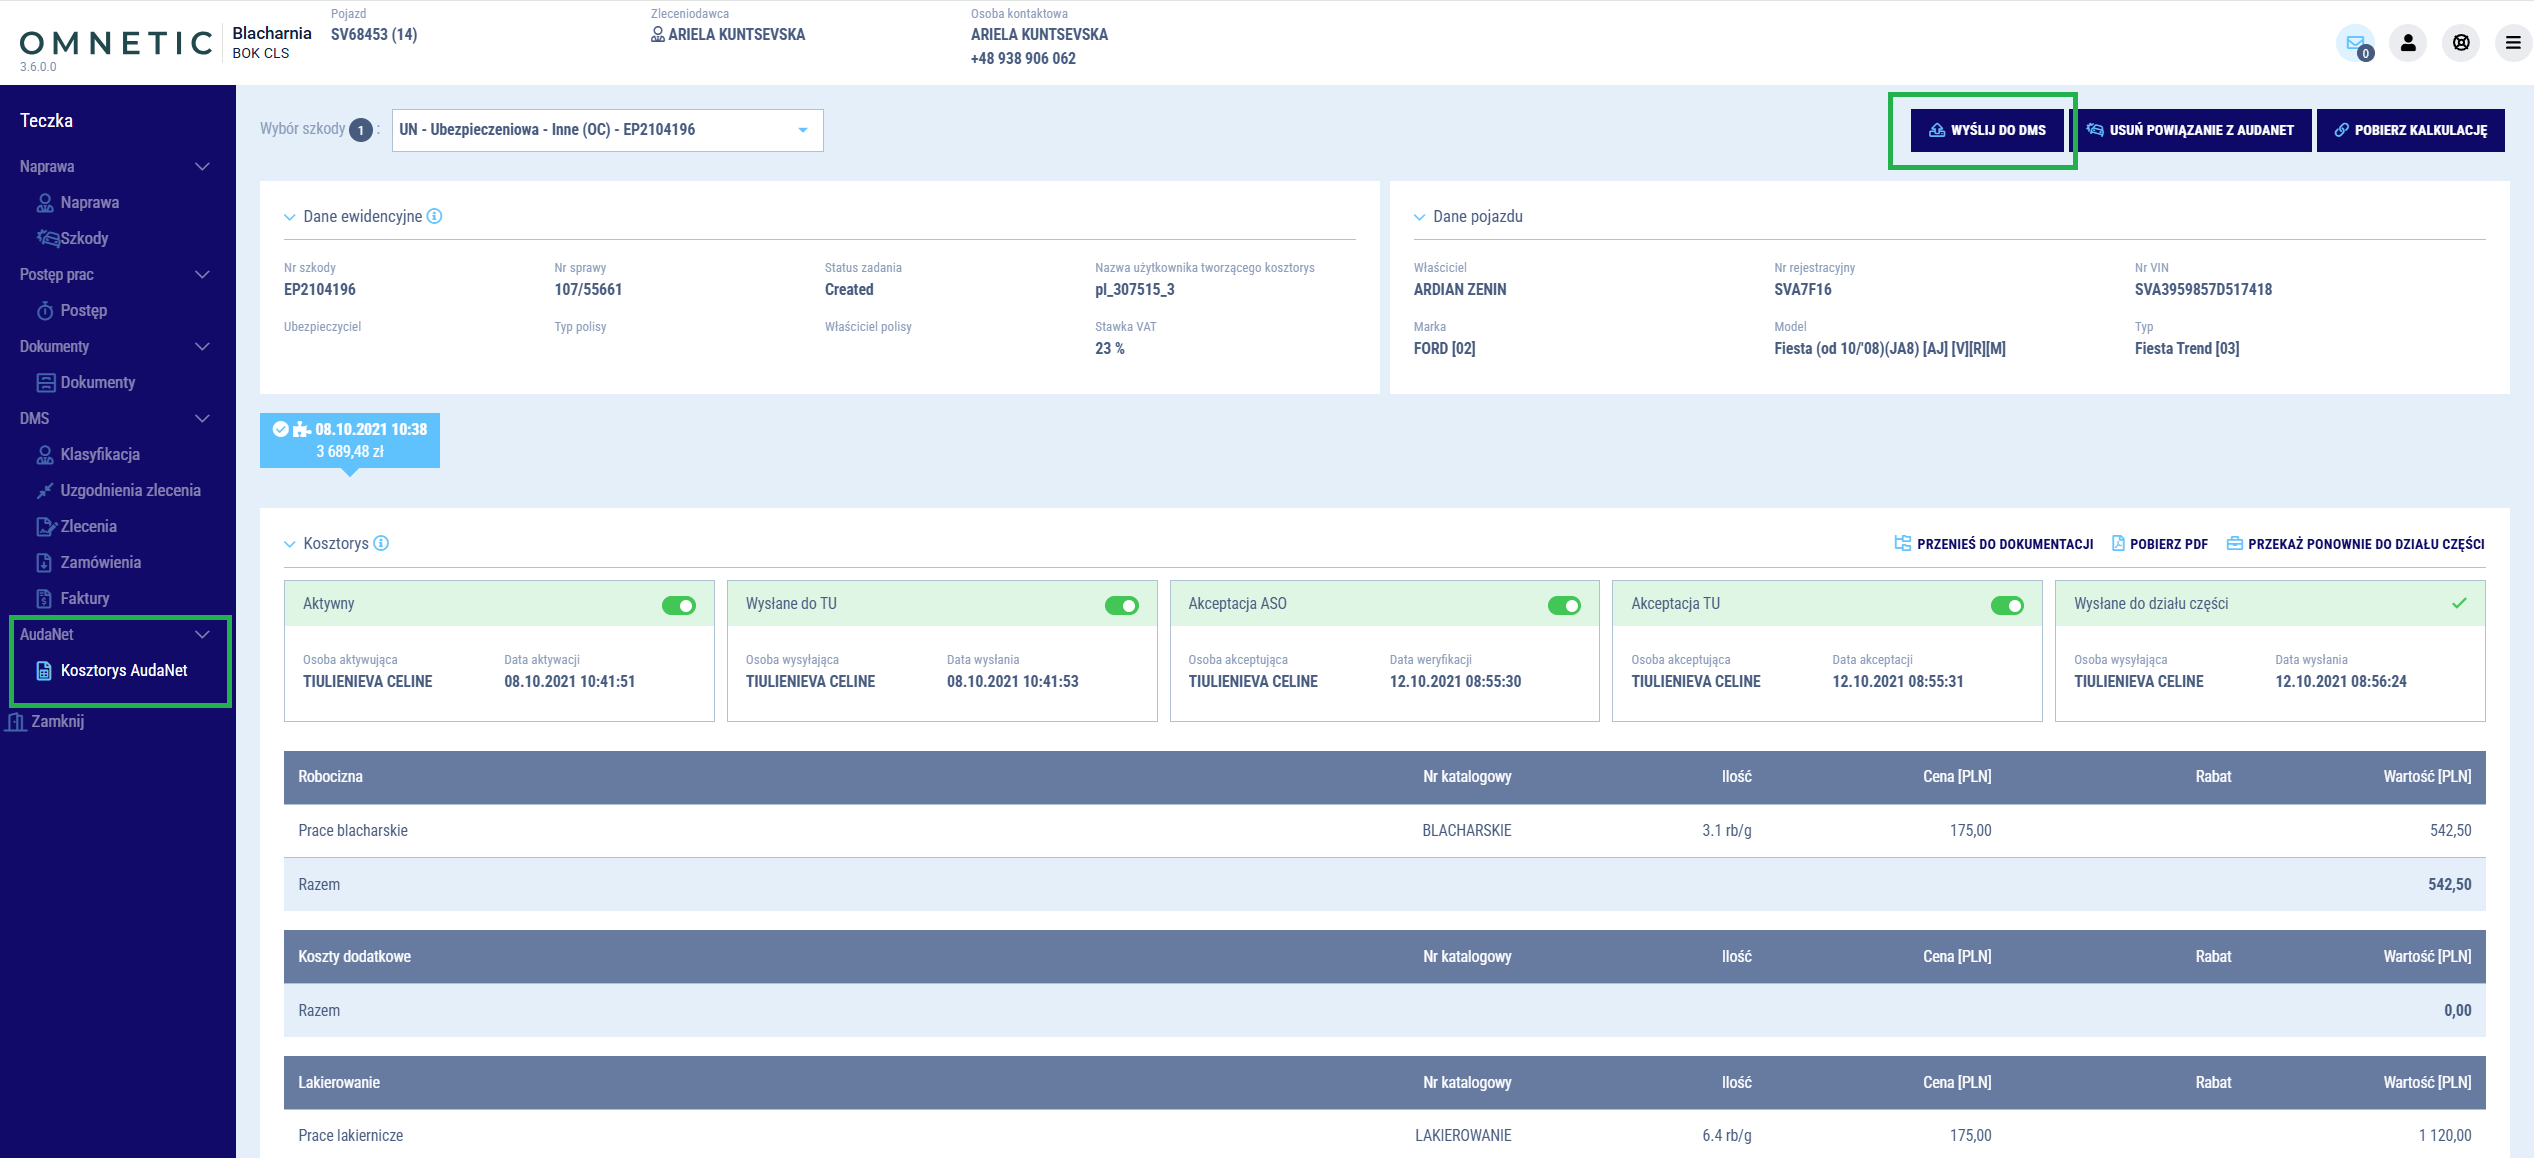Viewport: 2534px width, 1158px height.
Task: Click the user profile icon
Action: (2408, 43)
